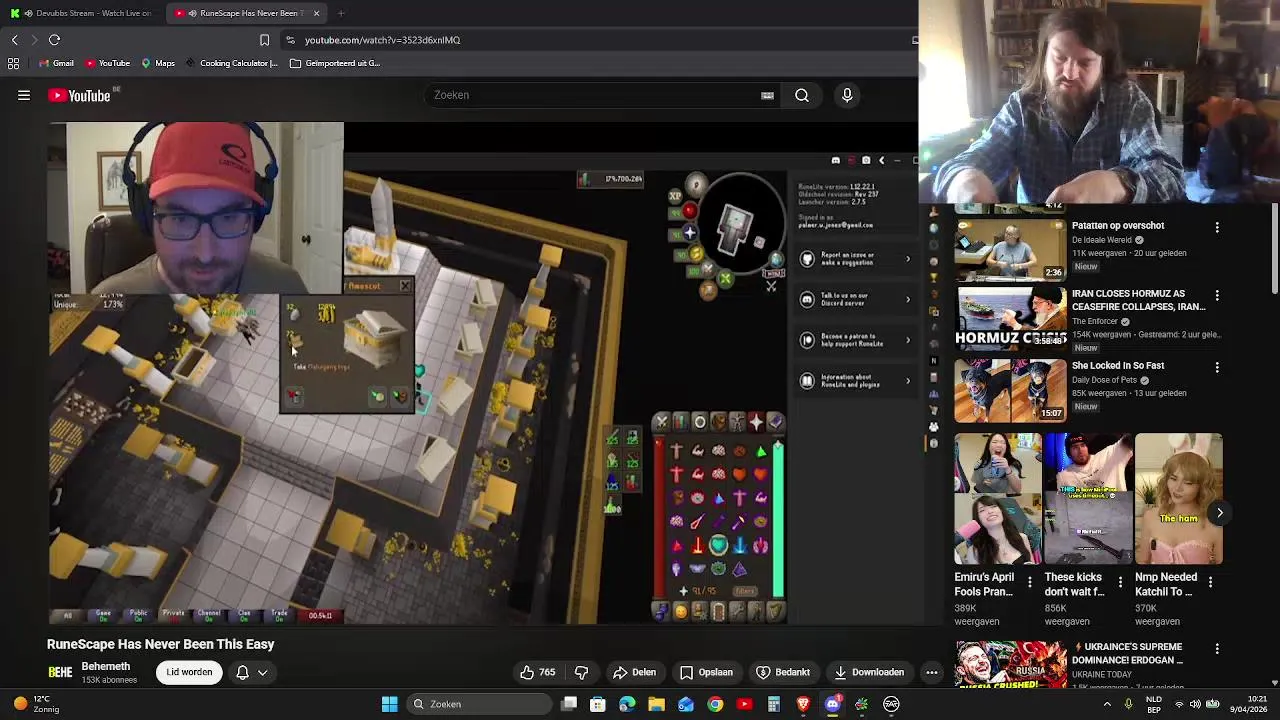This screenshot has width=1280, height=720.
Task: Open a new browser tab
Action: (x=341, y=13)
